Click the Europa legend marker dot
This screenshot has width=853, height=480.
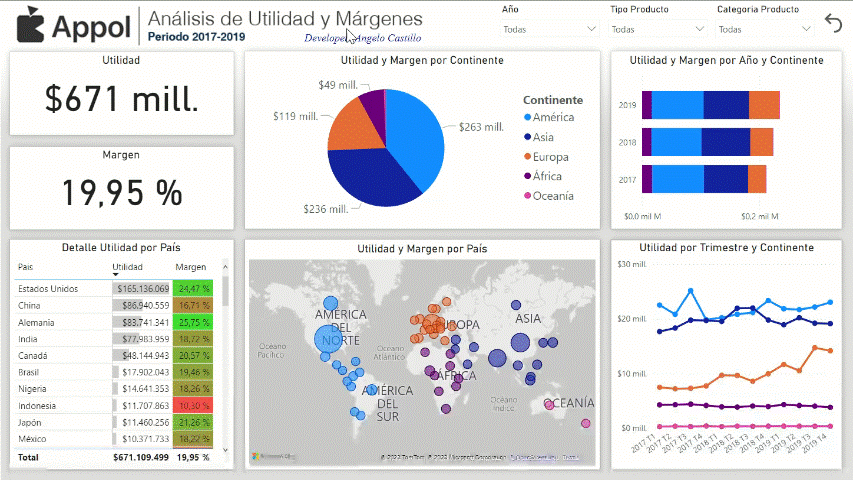(528, 157)
